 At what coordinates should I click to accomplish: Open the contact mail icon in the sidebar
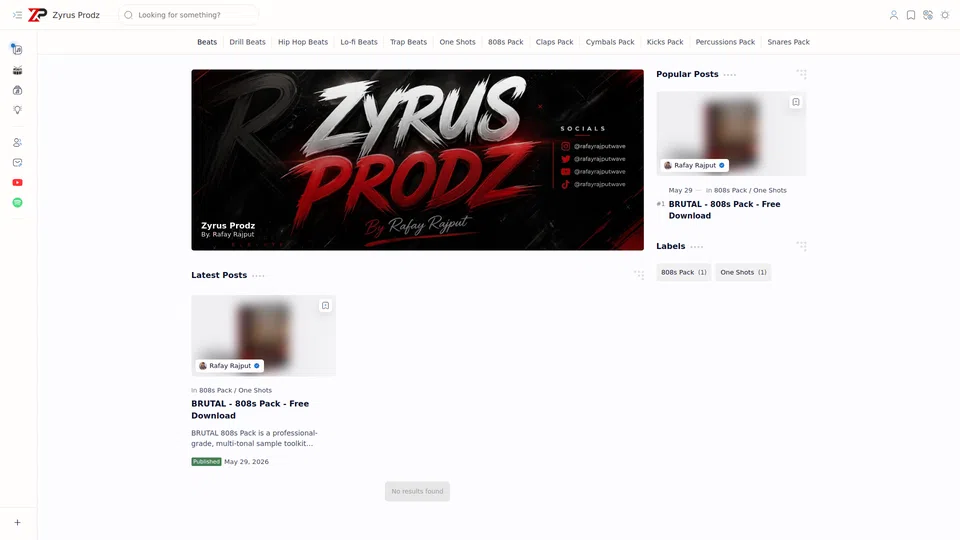click(x=17, y=163)
